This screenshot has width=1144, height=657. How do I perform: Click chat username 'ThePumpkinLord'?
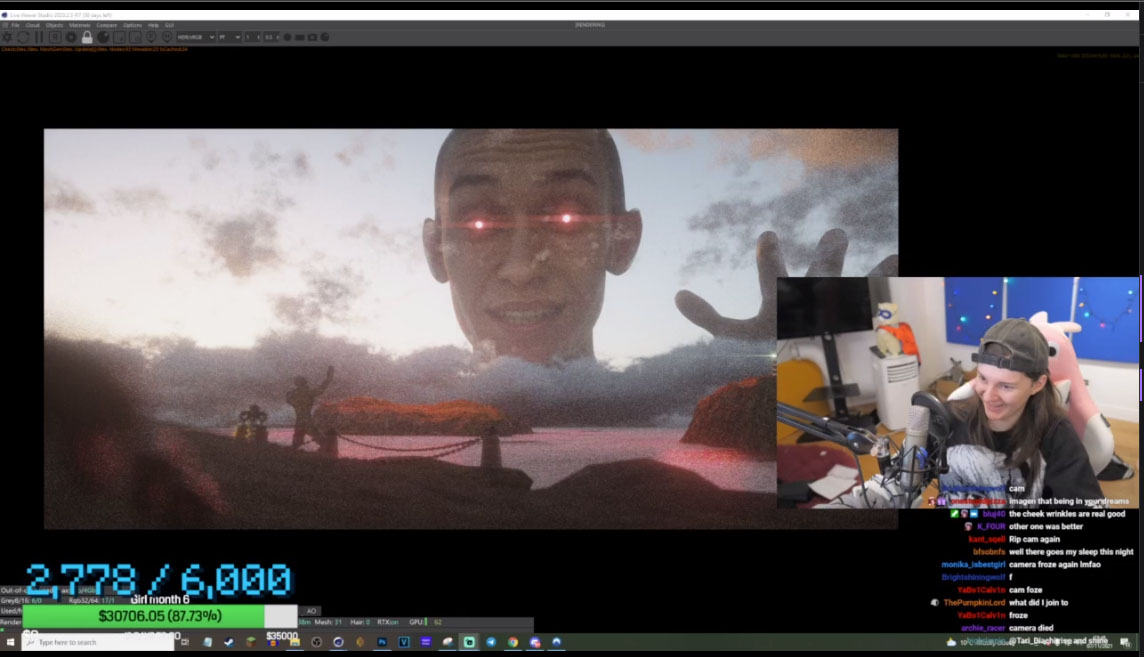[x=974, y=603]
